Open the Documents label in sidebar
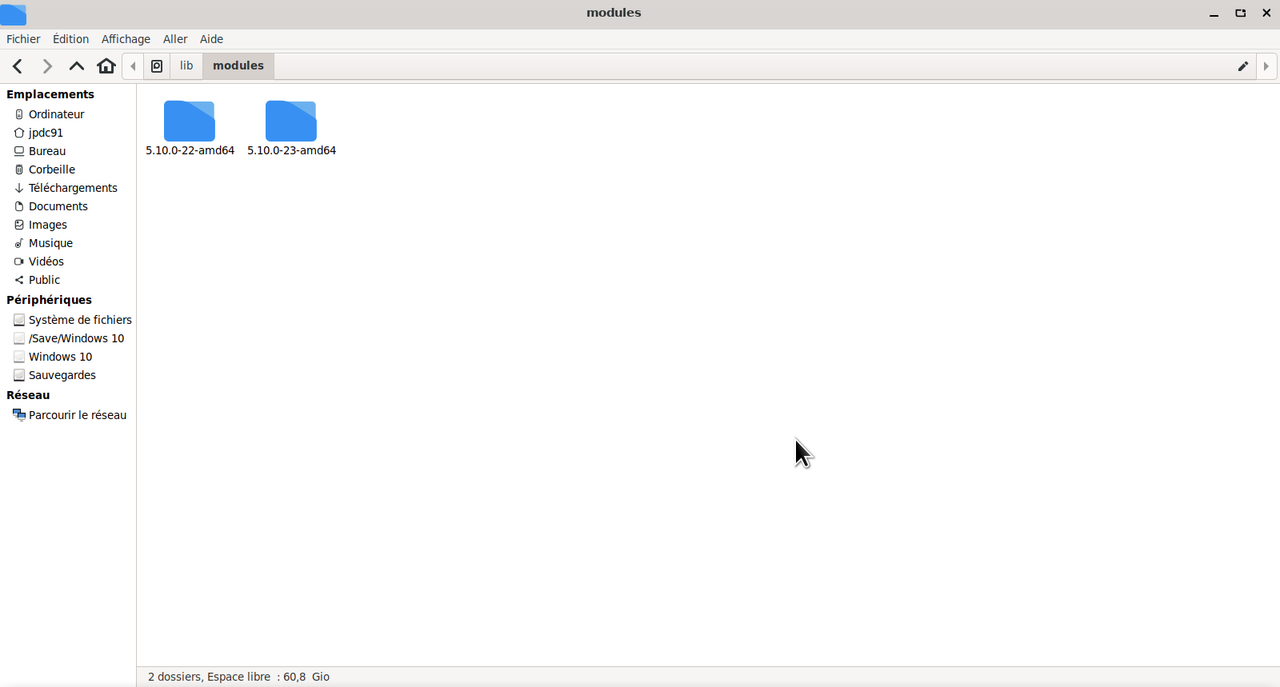1280x687 pixels. click(58, 206)
